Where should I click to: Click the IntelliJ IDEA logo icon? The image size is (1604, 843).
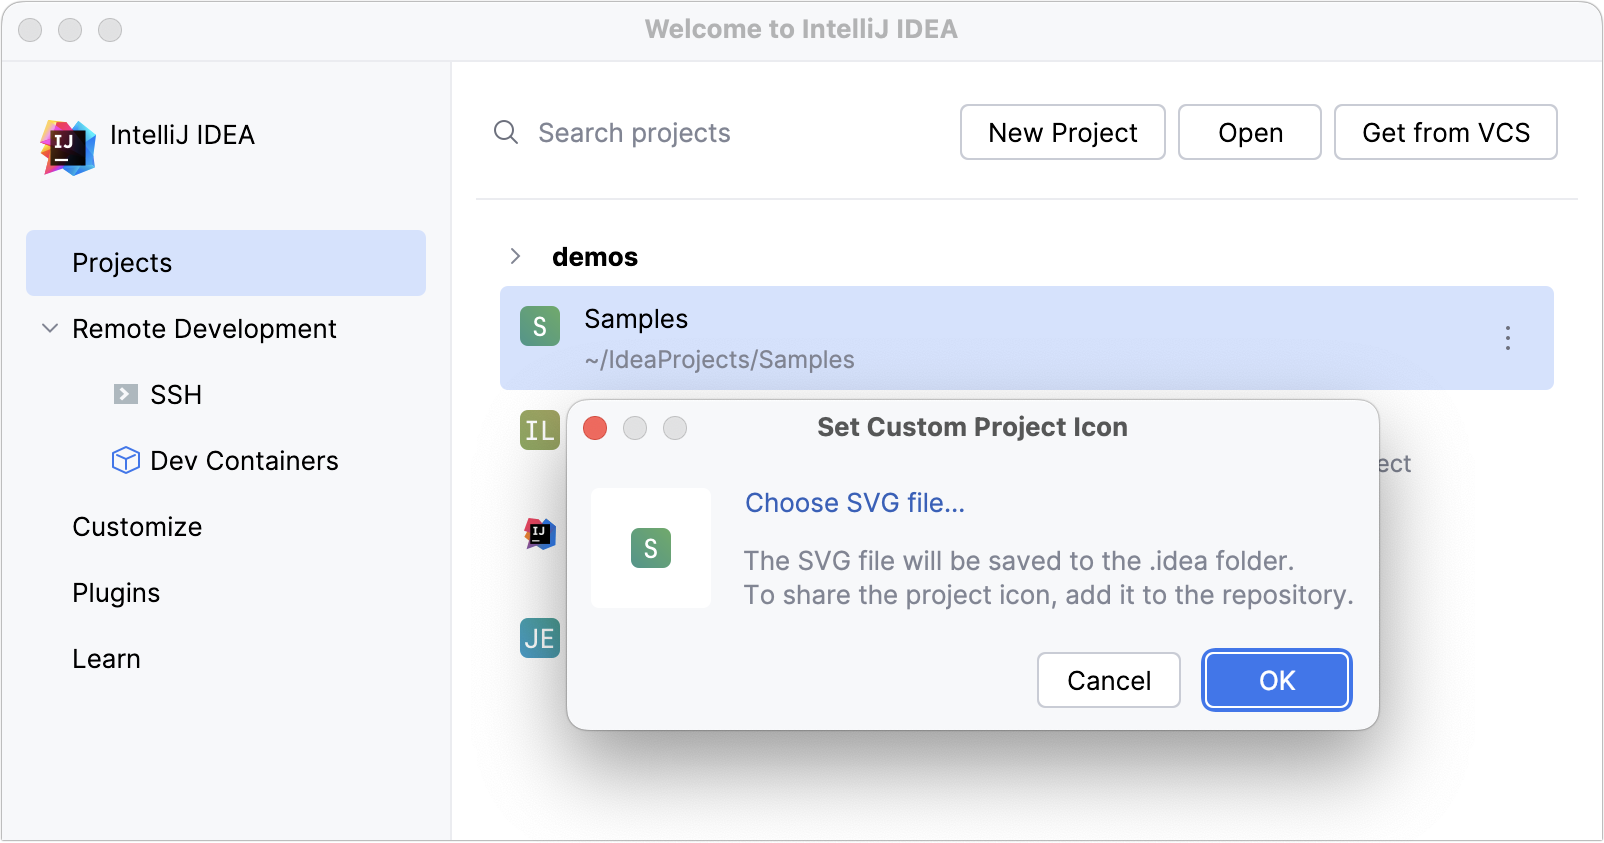(x=68, y=147)
